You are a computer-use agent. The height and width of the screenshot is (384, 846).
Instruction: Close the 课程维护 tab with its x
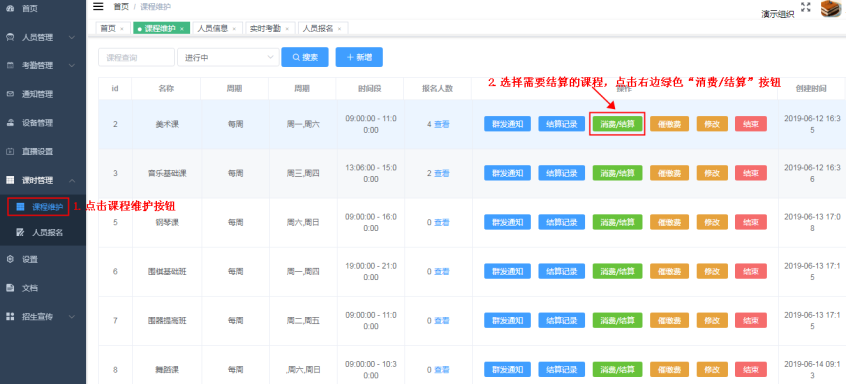point(182,29)
